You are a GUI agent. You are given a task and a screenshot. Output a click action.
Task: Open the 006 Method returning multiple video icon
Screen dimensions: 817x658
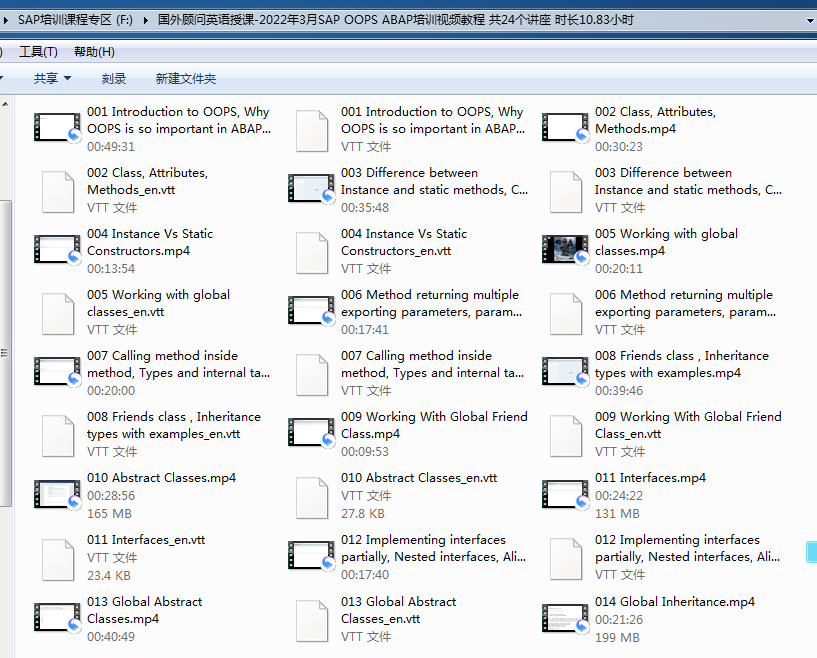pos(311,310)
